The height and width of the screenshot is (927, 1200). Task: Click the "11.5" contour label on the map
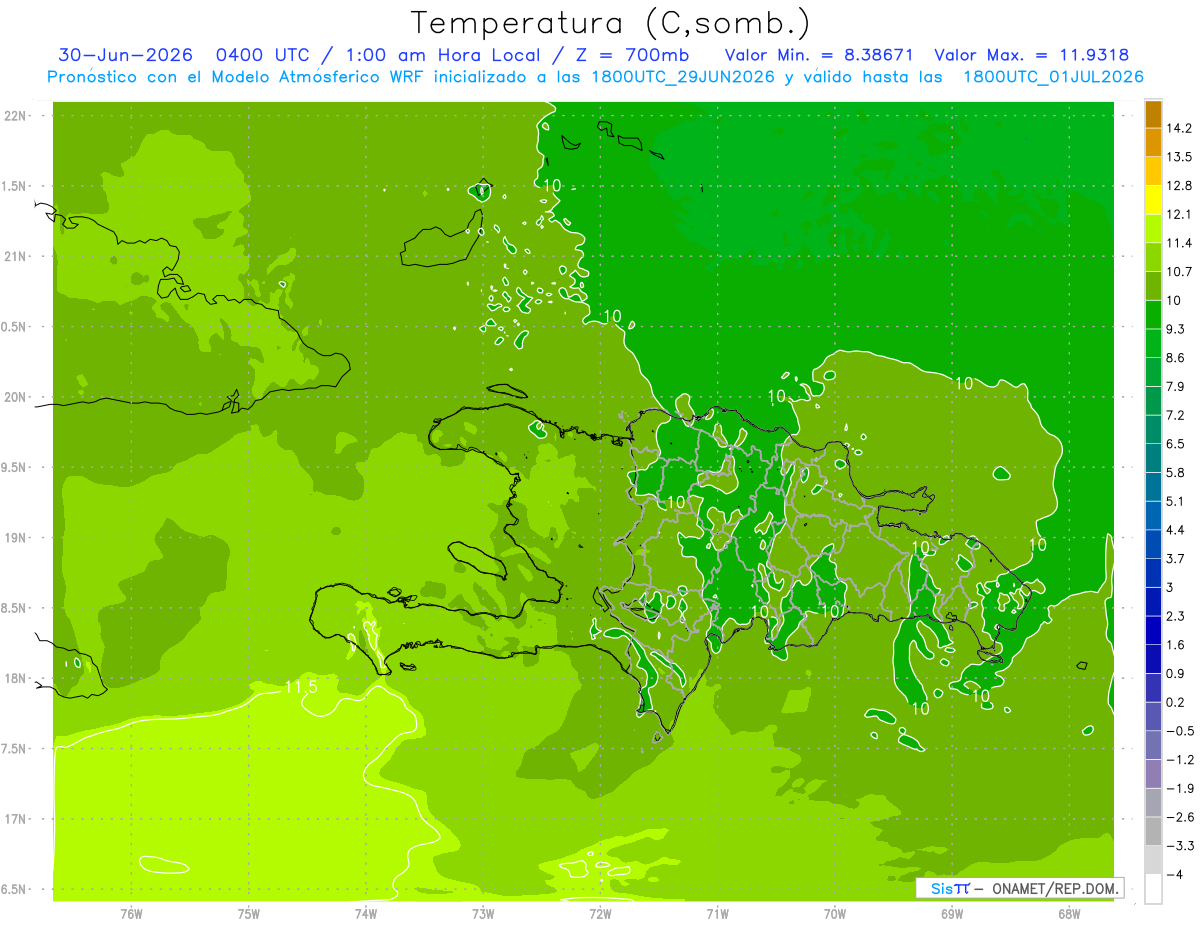click(x=301, y=687)
